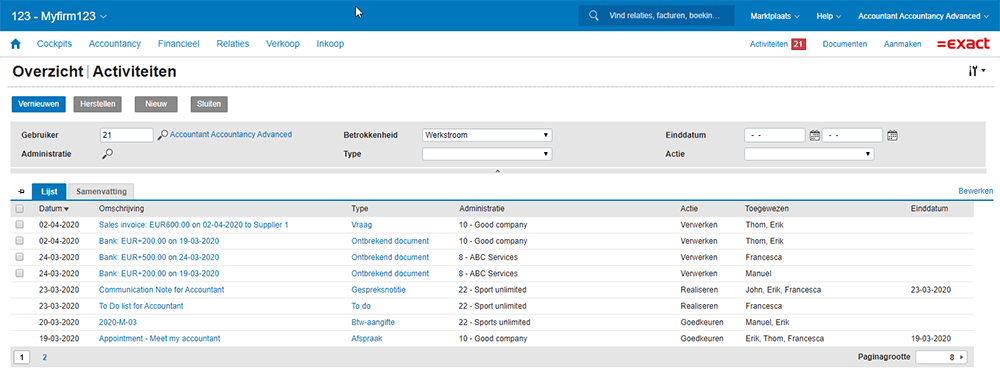Open the Actie filter dropdown
1000x377 pixels.
[809, 154]
